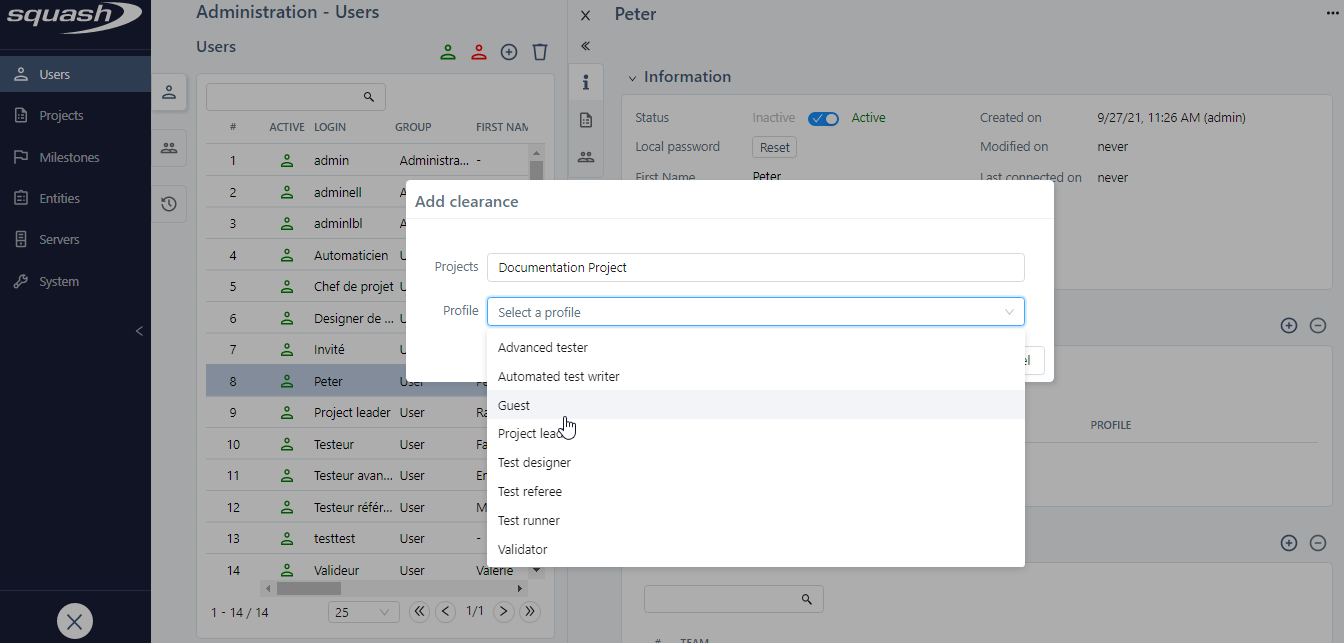Click the delete users trash icon
The width and height of the screenshot is (1344, 643).
click(x=540, y=52)
